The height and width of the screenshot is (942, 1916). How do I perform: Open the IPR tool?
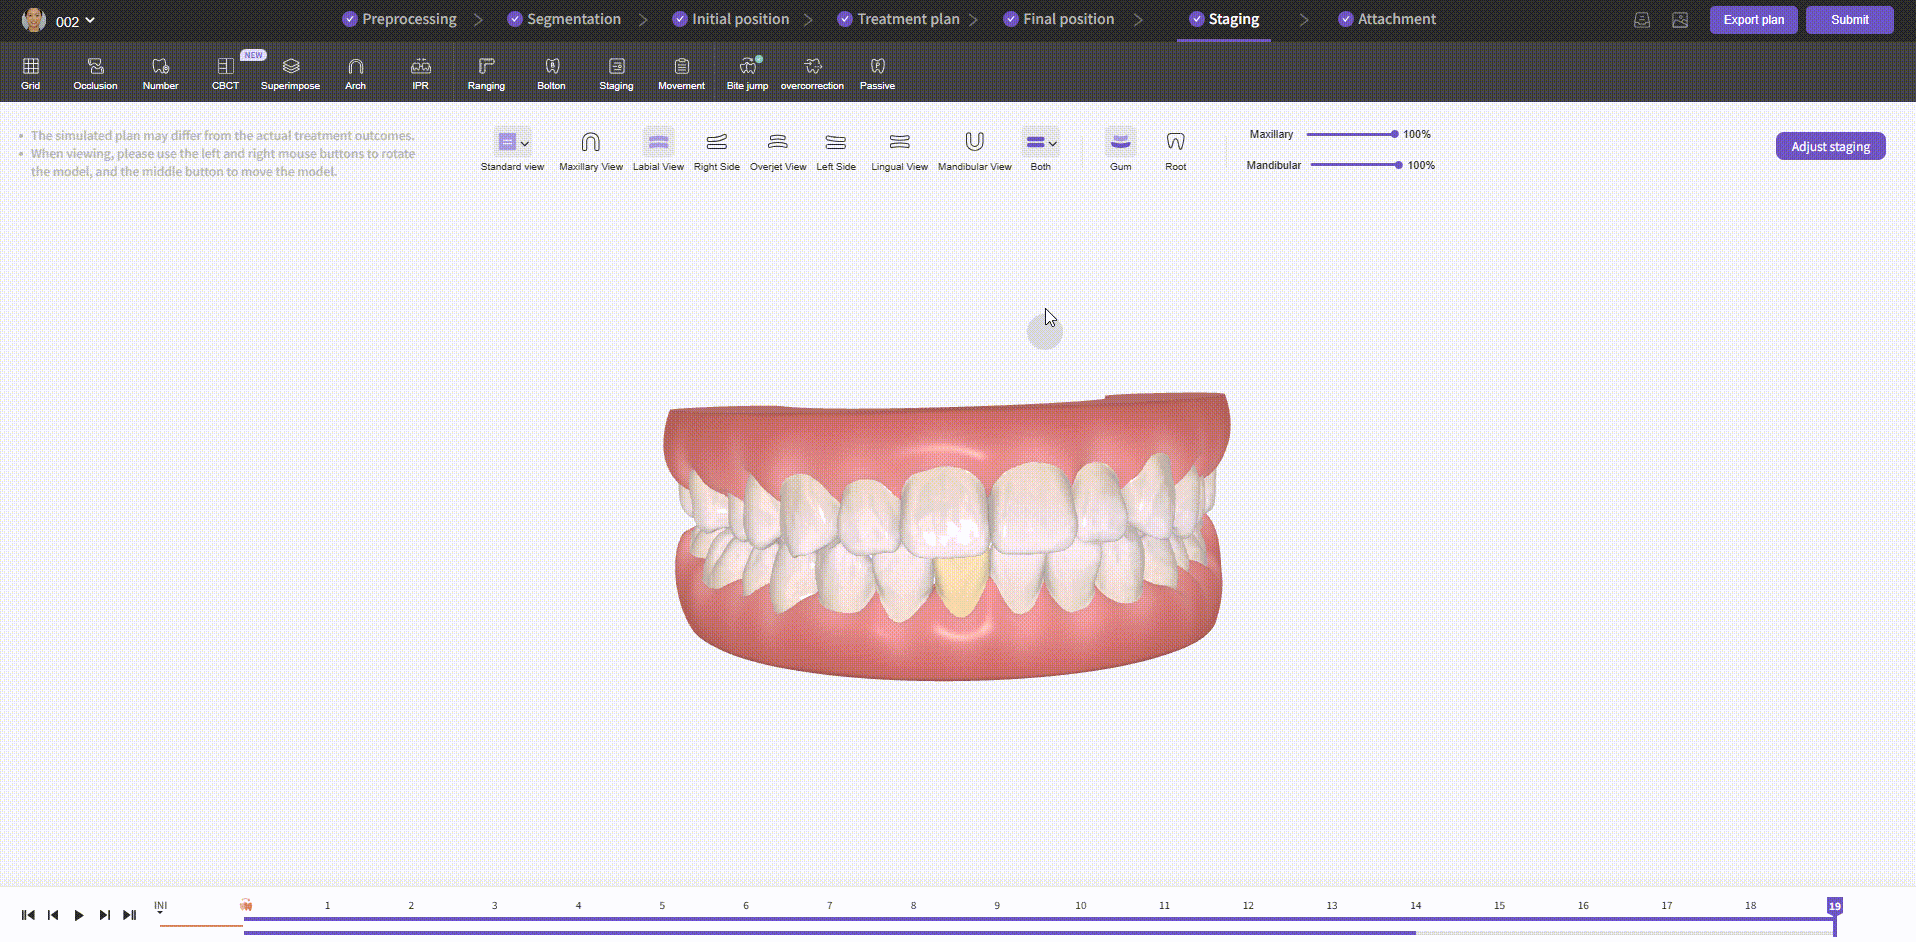pos(421,74)
